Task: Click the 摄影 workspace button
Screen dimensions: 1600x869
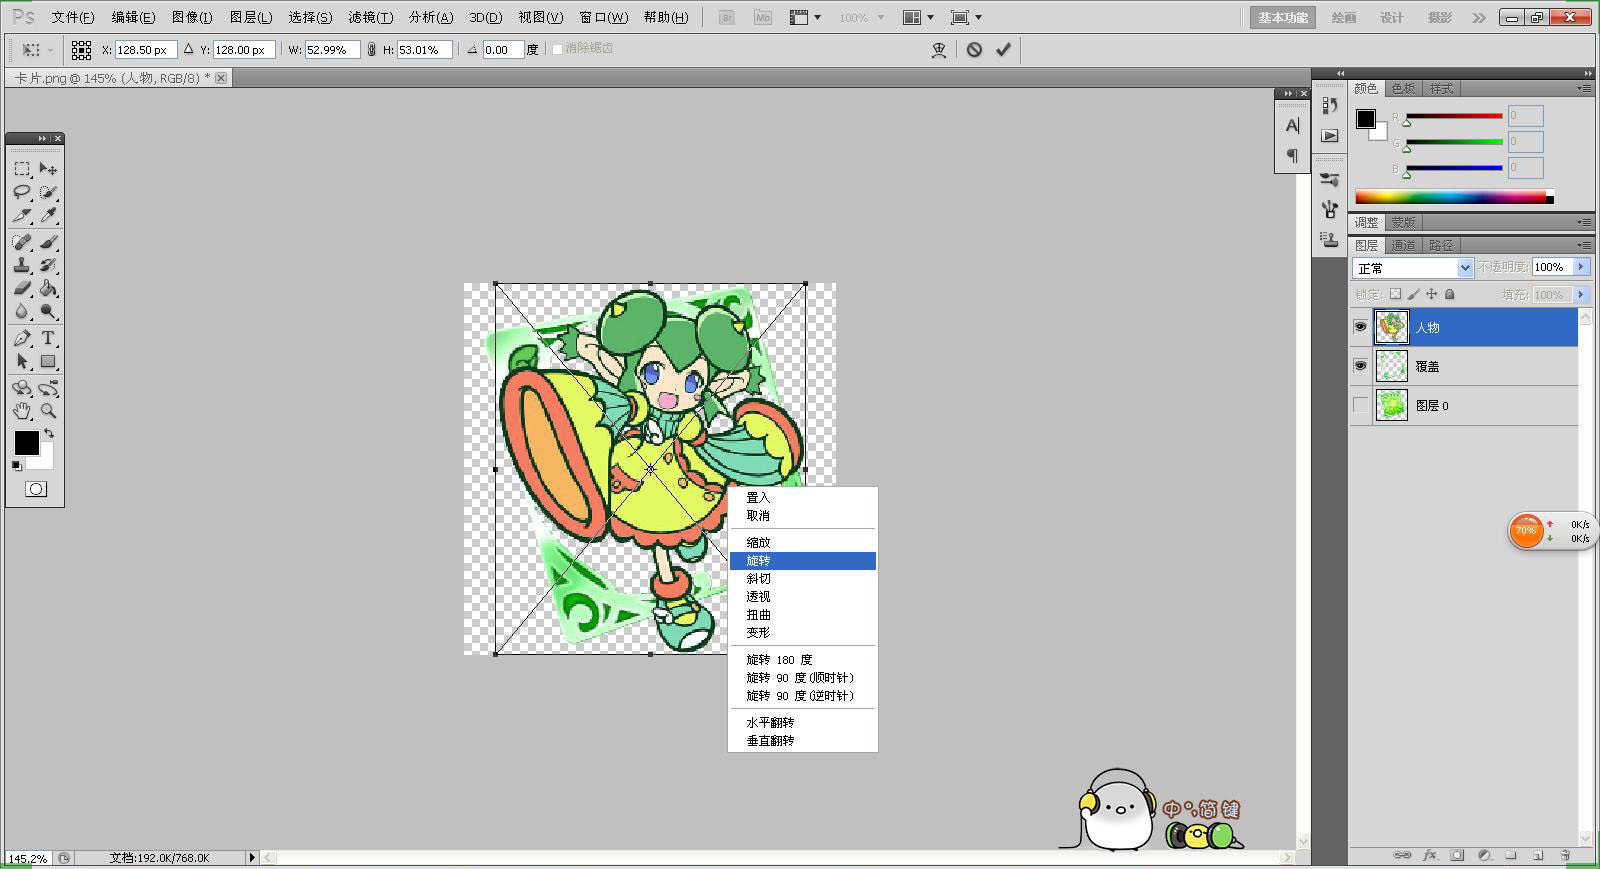Action: tap(1440, 17)
